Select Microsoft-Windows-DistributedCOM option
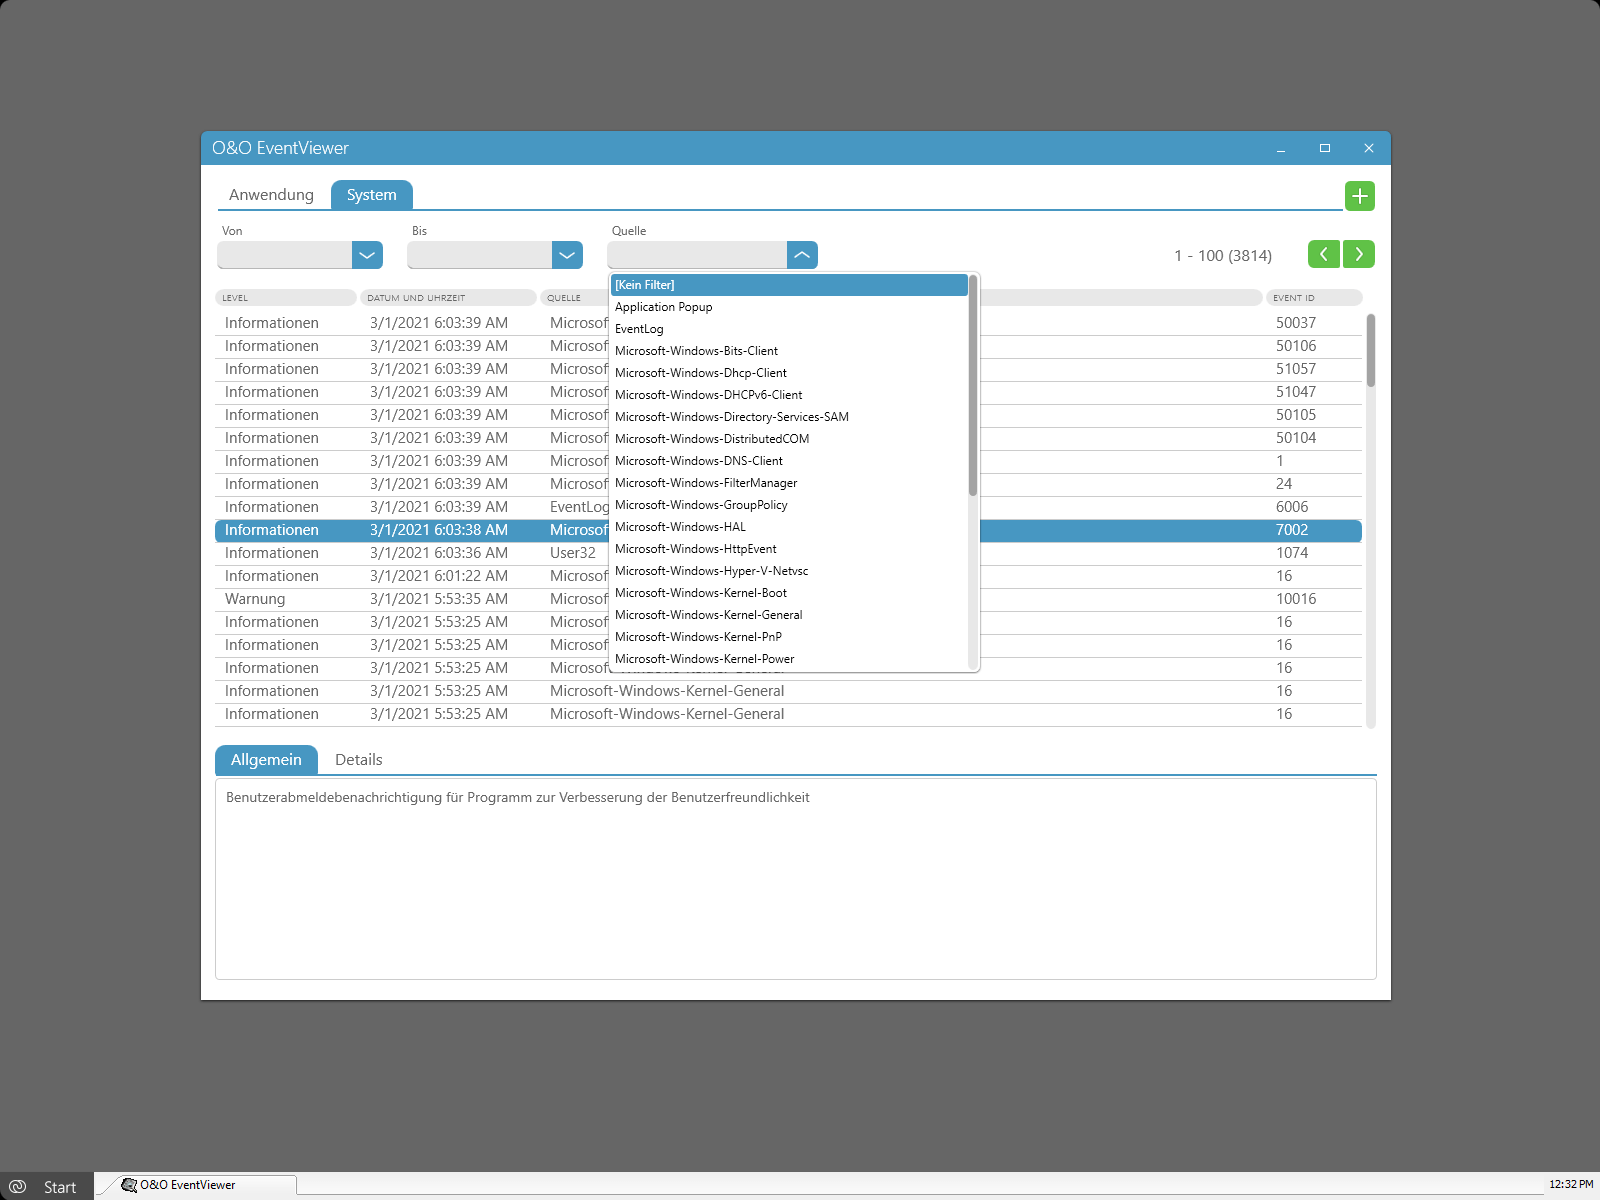 tap(789, 439)
